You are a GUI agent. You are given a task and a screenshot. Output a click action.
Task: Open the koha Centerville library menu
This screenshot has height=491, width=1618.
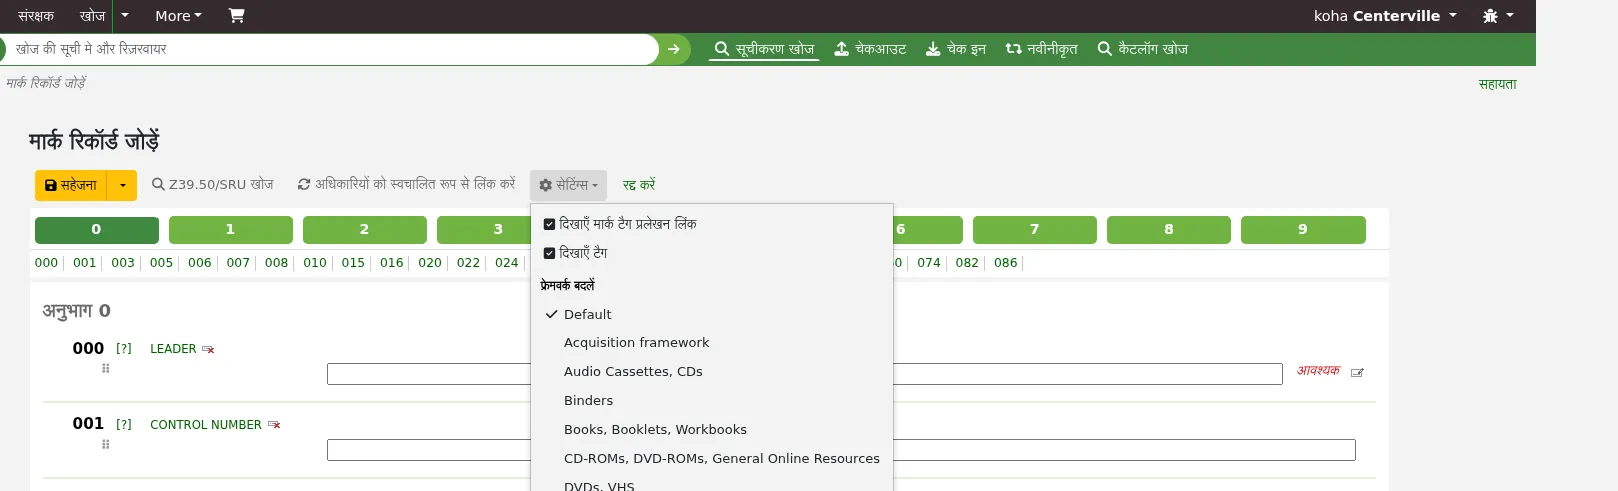click(1385, 16)
